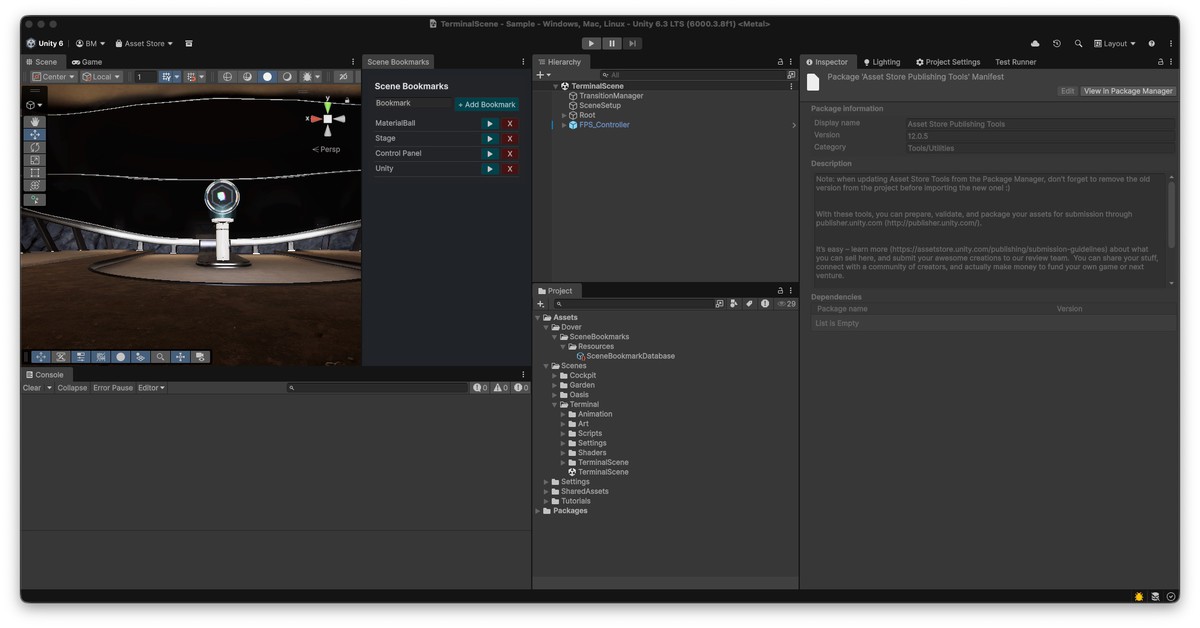Play the Control Panel bookmark

click(x=490, y=154)
